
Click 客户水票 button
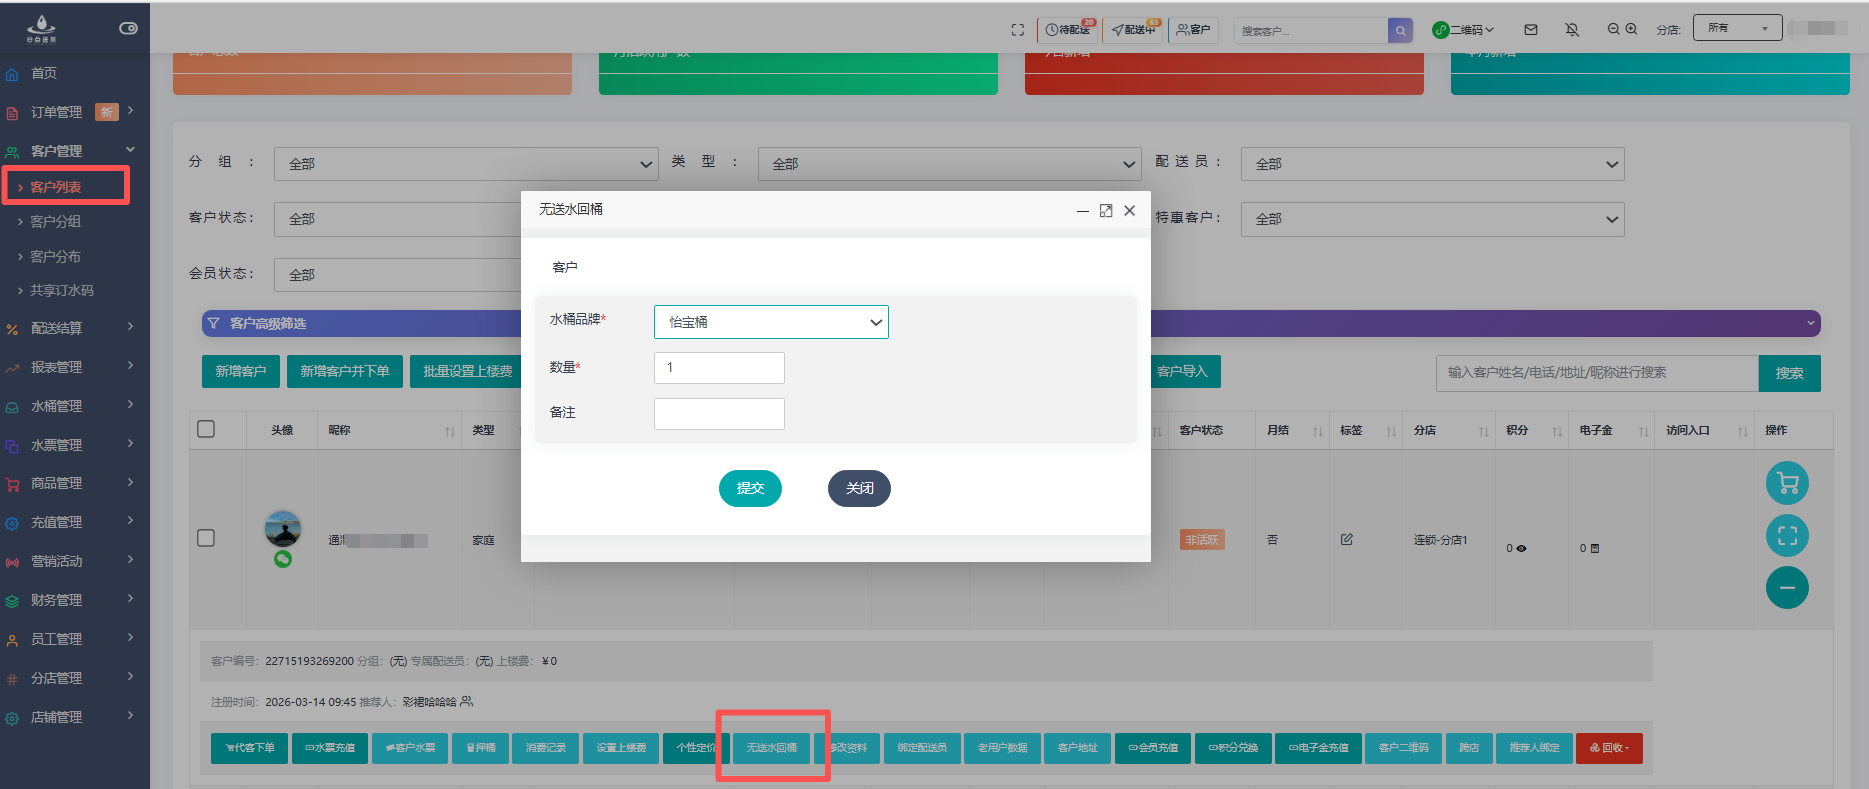(x=410, y=748)
